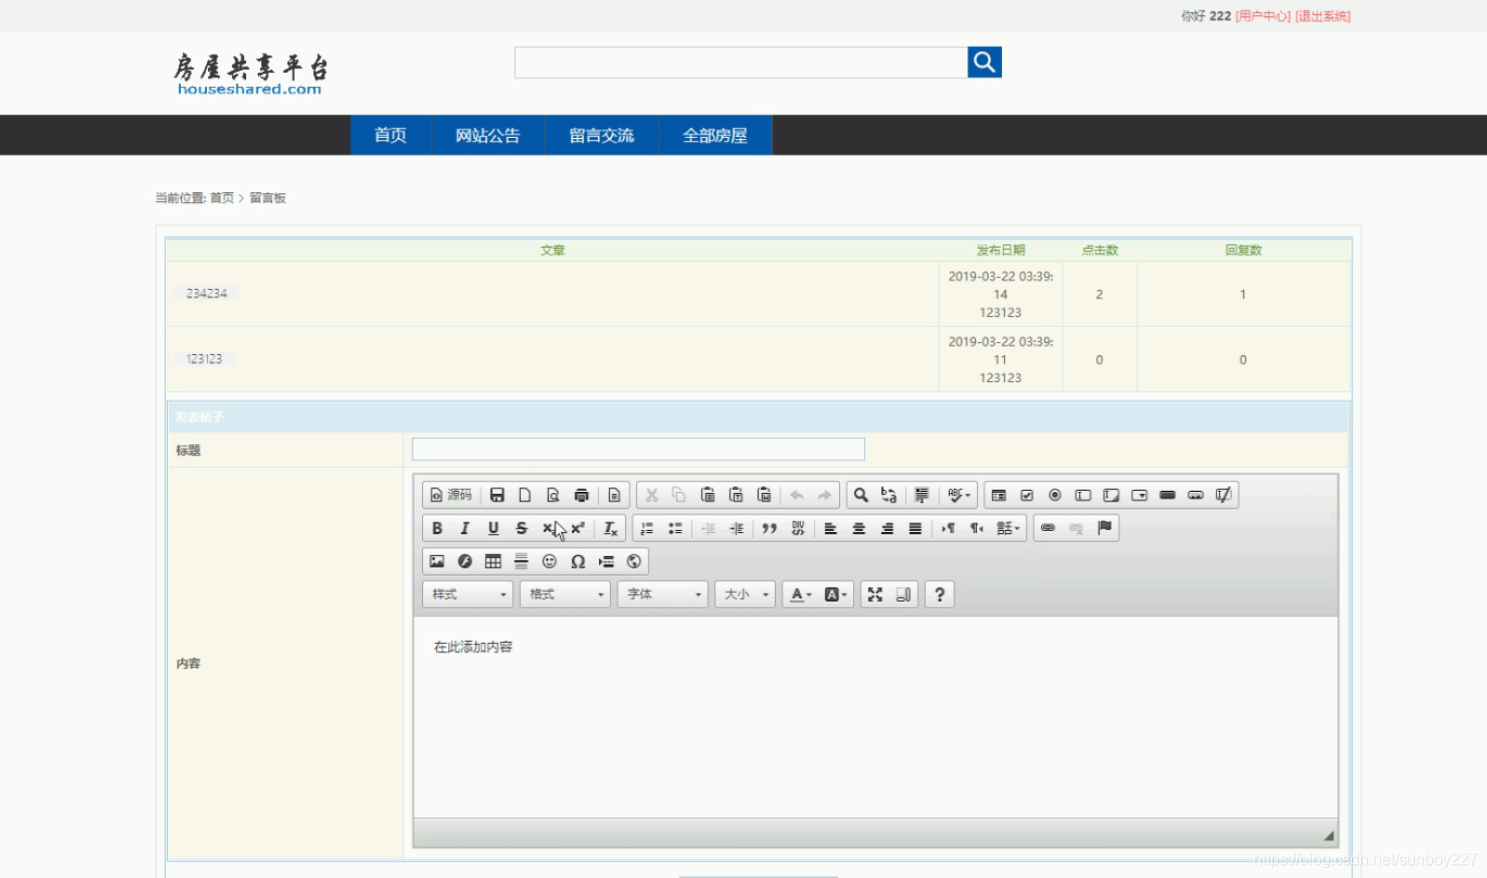Expand the 字体 font dropdown
Viewport: 1487px width, 878px height.
(x=662, y=594)
